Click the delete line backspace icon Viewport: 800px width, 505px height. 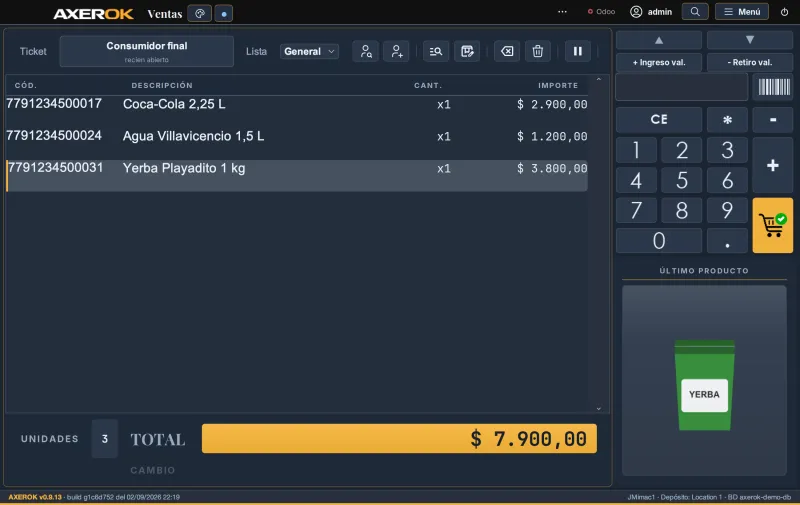[507, 51]
